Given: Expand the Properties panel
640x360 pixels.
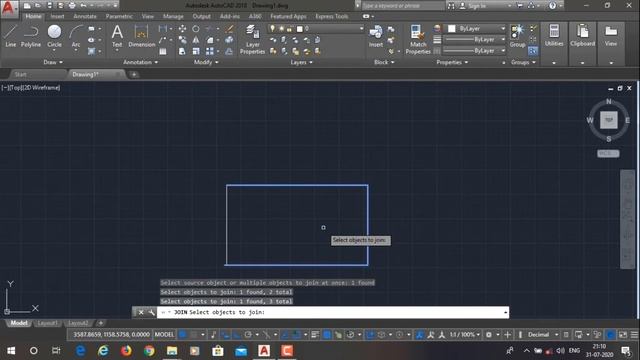Looking at the screenshot, I should tap(452, 62).
